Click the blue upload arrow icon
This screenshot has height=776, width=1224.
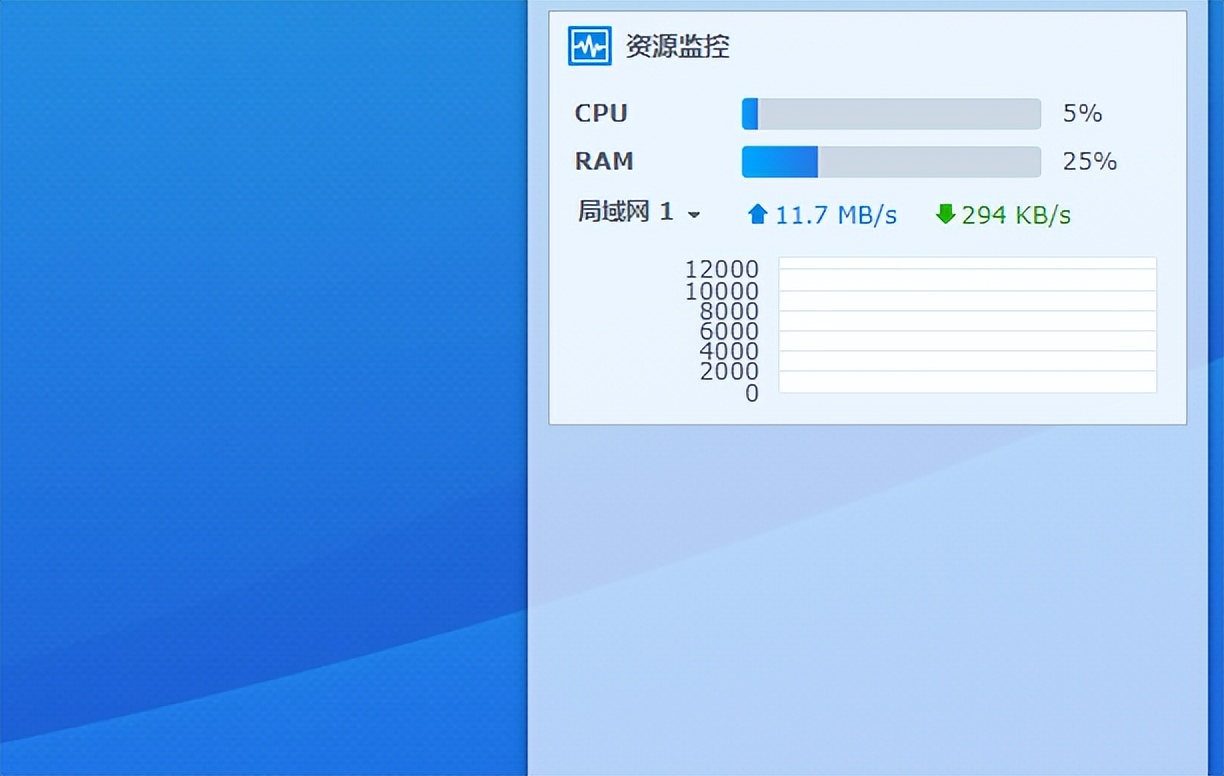(758, 214)
